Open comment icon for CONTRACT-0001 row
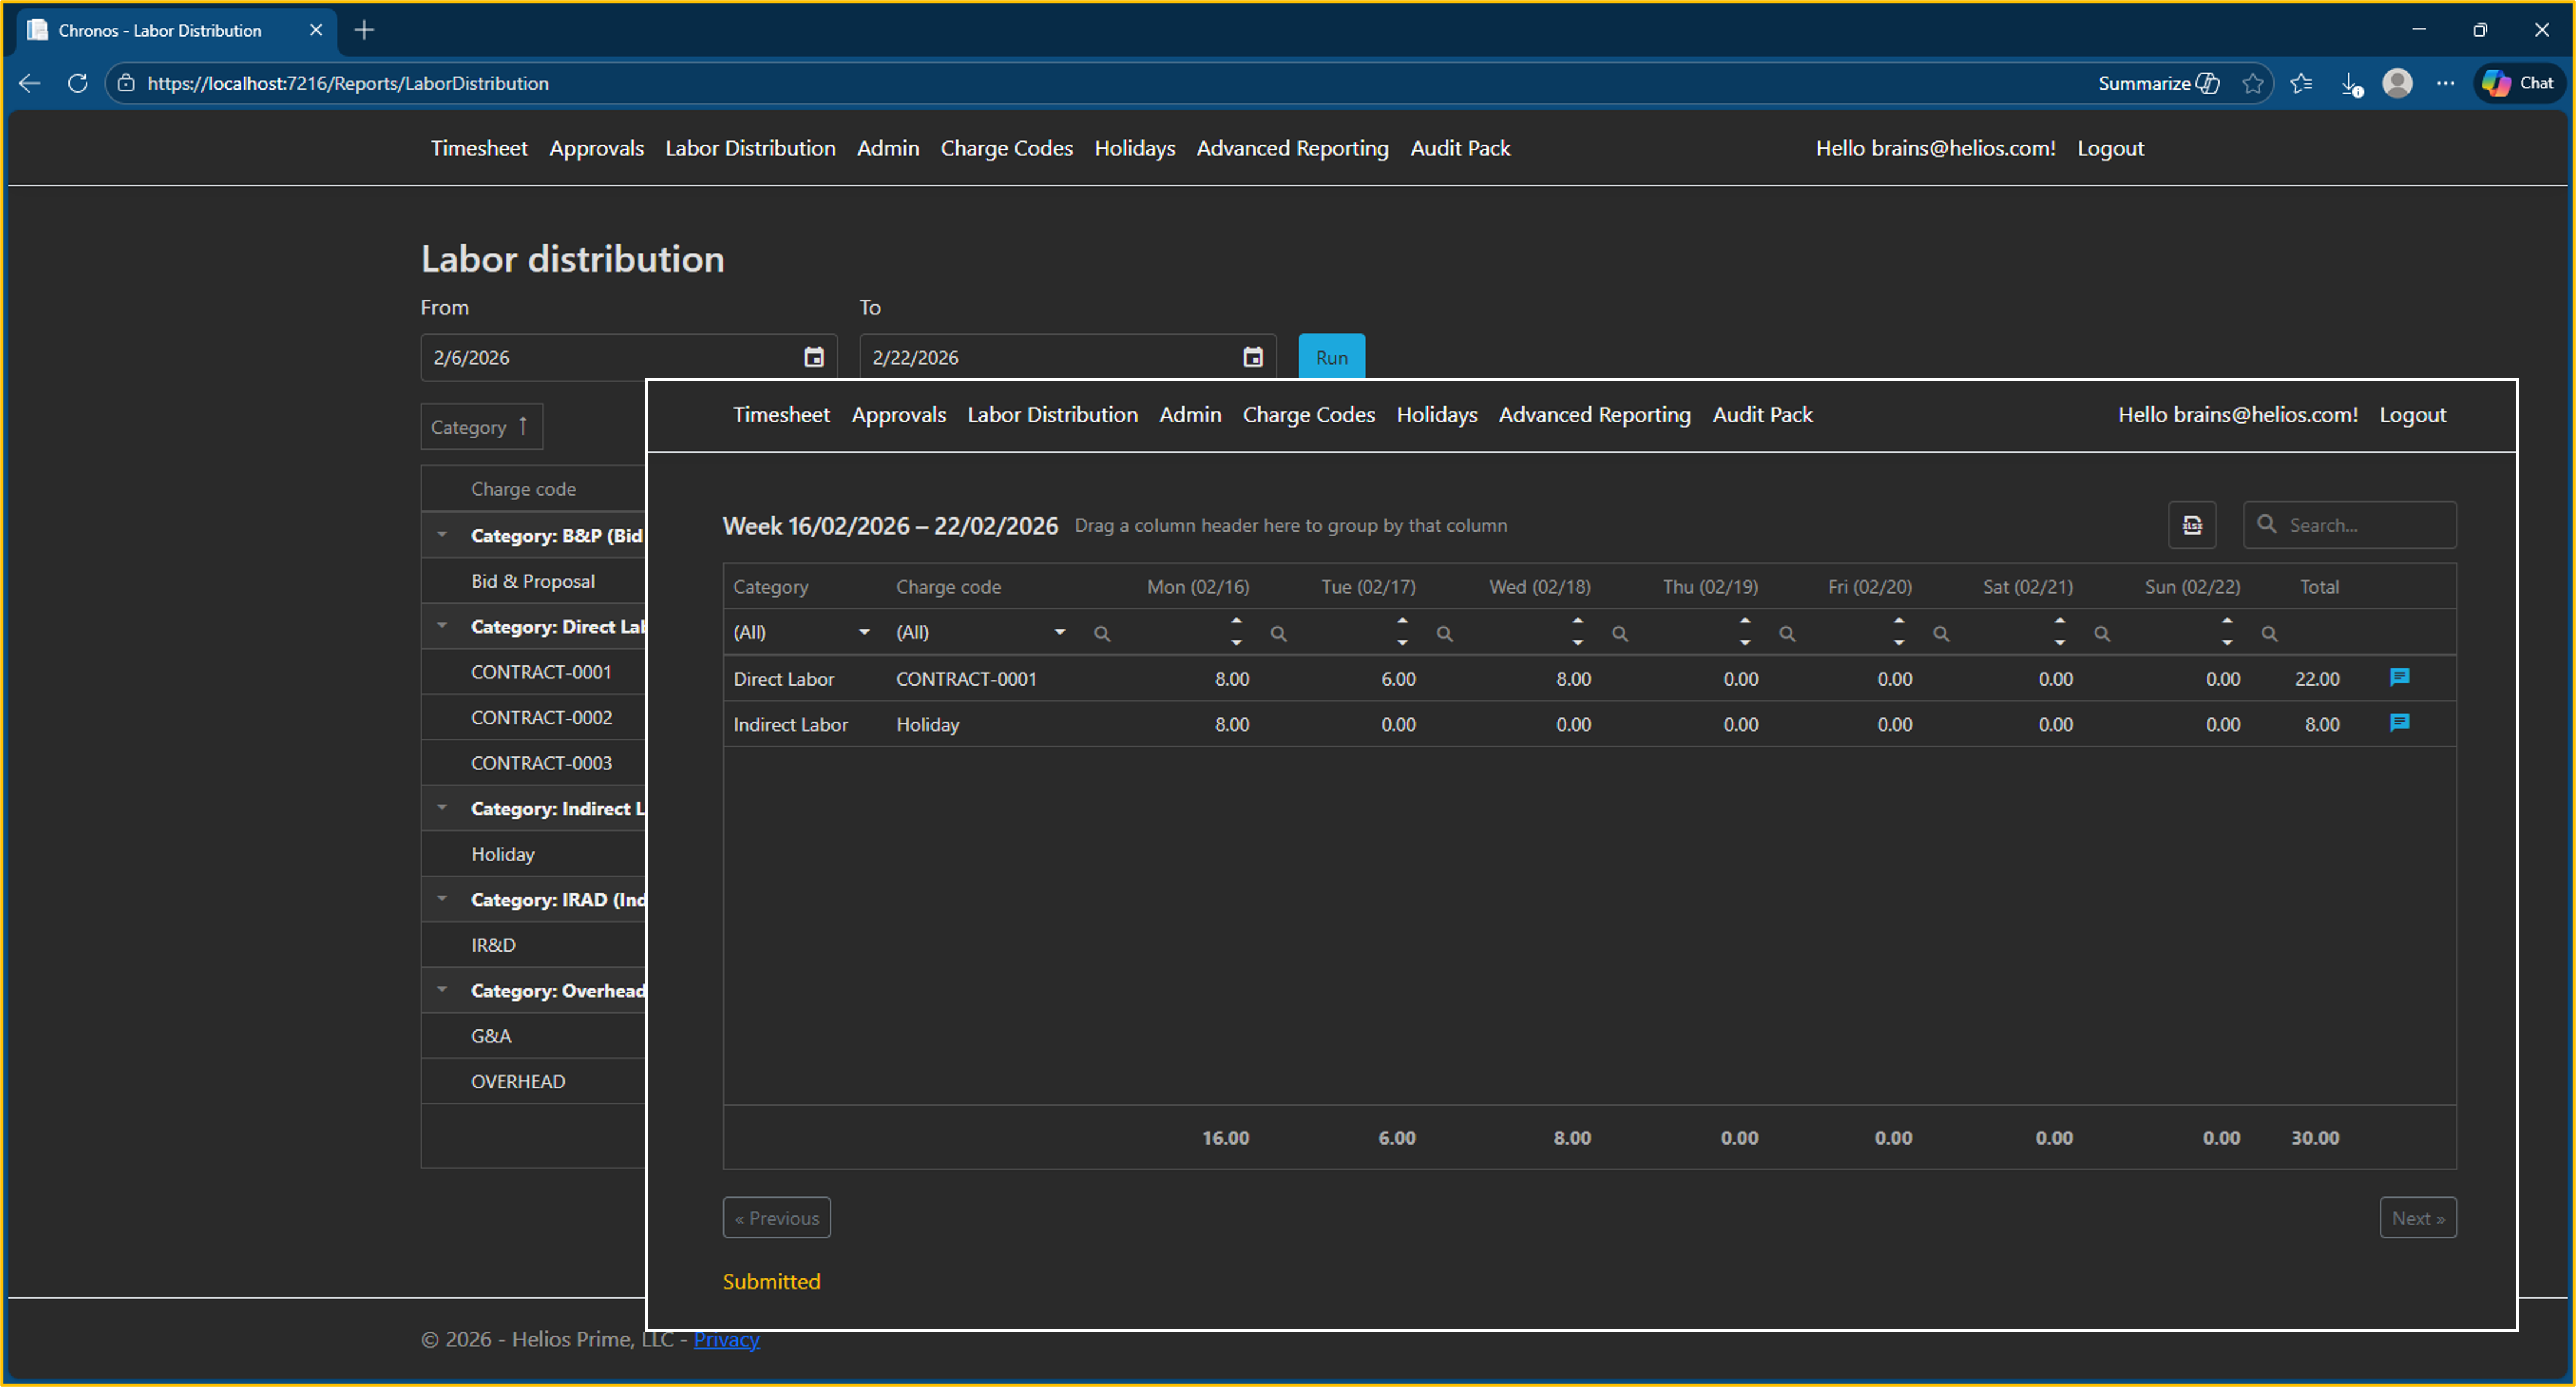Viewport: 2576px width, 1387px height. pyautogui.click(x=2399, y=678)
